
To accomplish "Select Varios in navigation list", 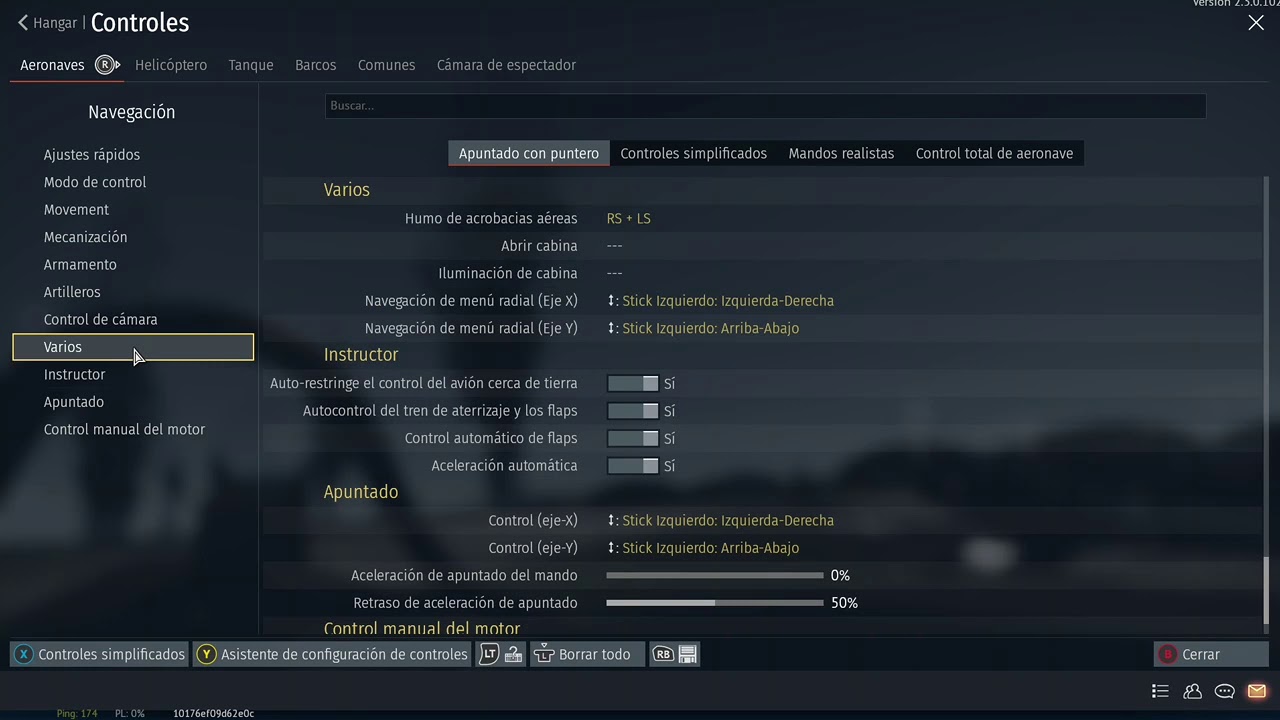I will point(133,347).
